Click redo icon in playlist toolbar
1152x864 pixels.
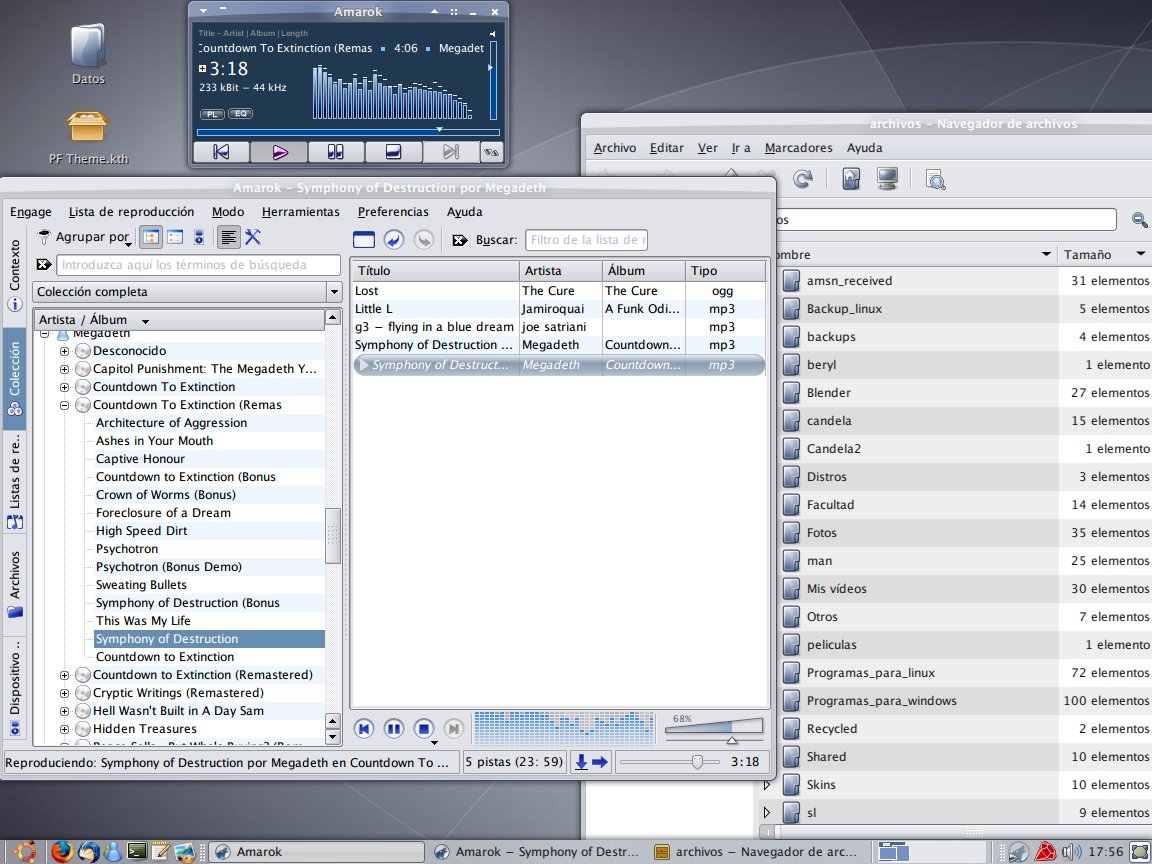[424, 240]
